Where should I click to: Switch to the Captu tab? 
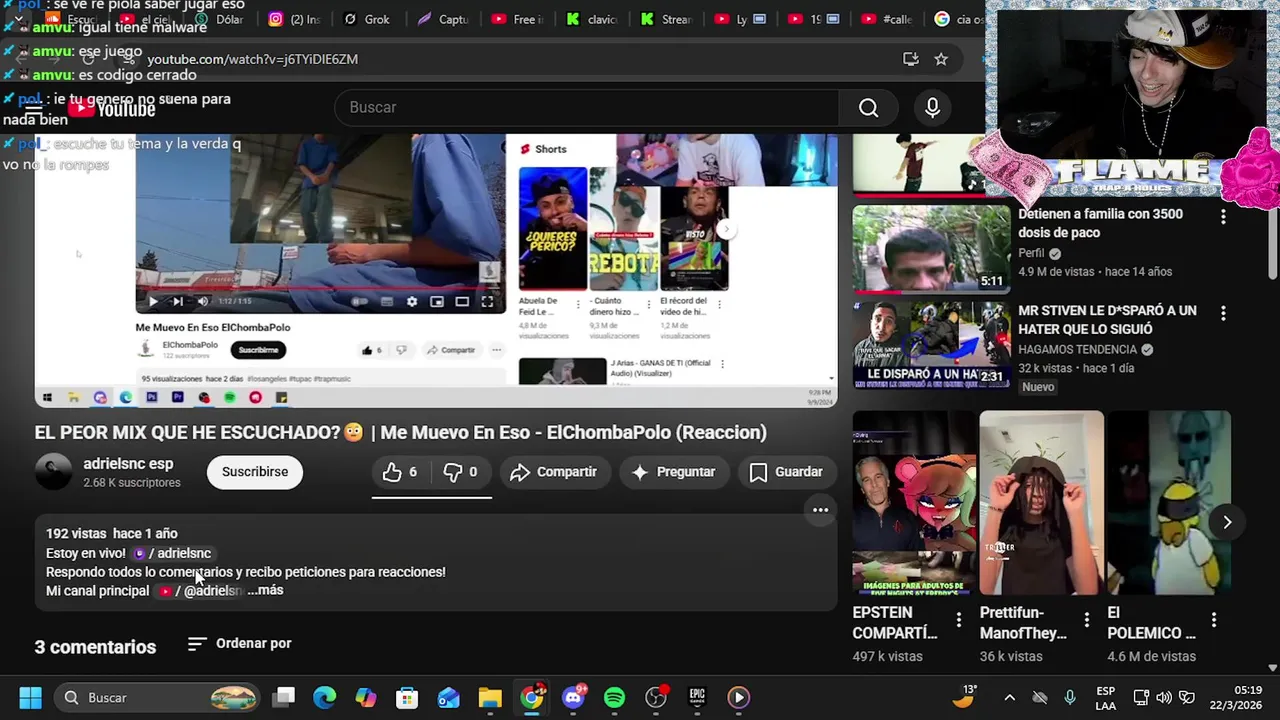[442, 19]
